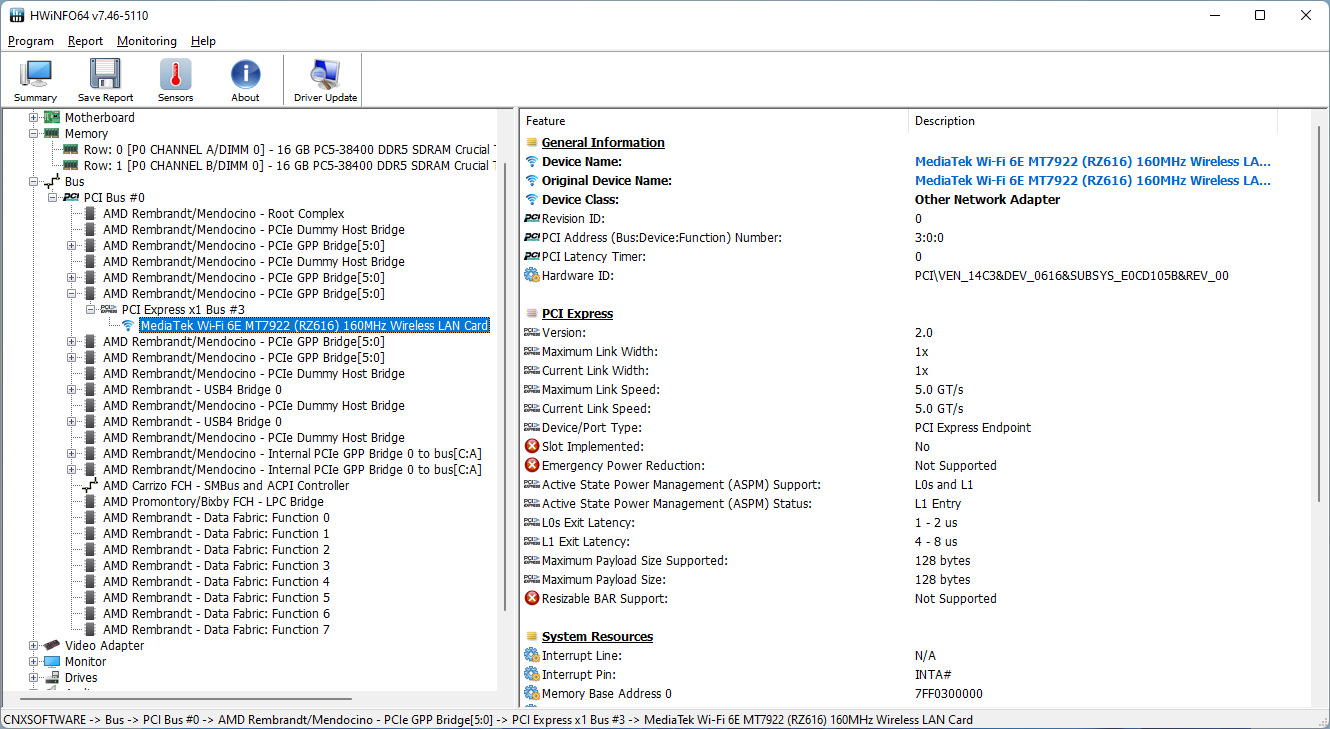Click the PCI Express section header icon
1330x729 pixels.
point(531,314)
